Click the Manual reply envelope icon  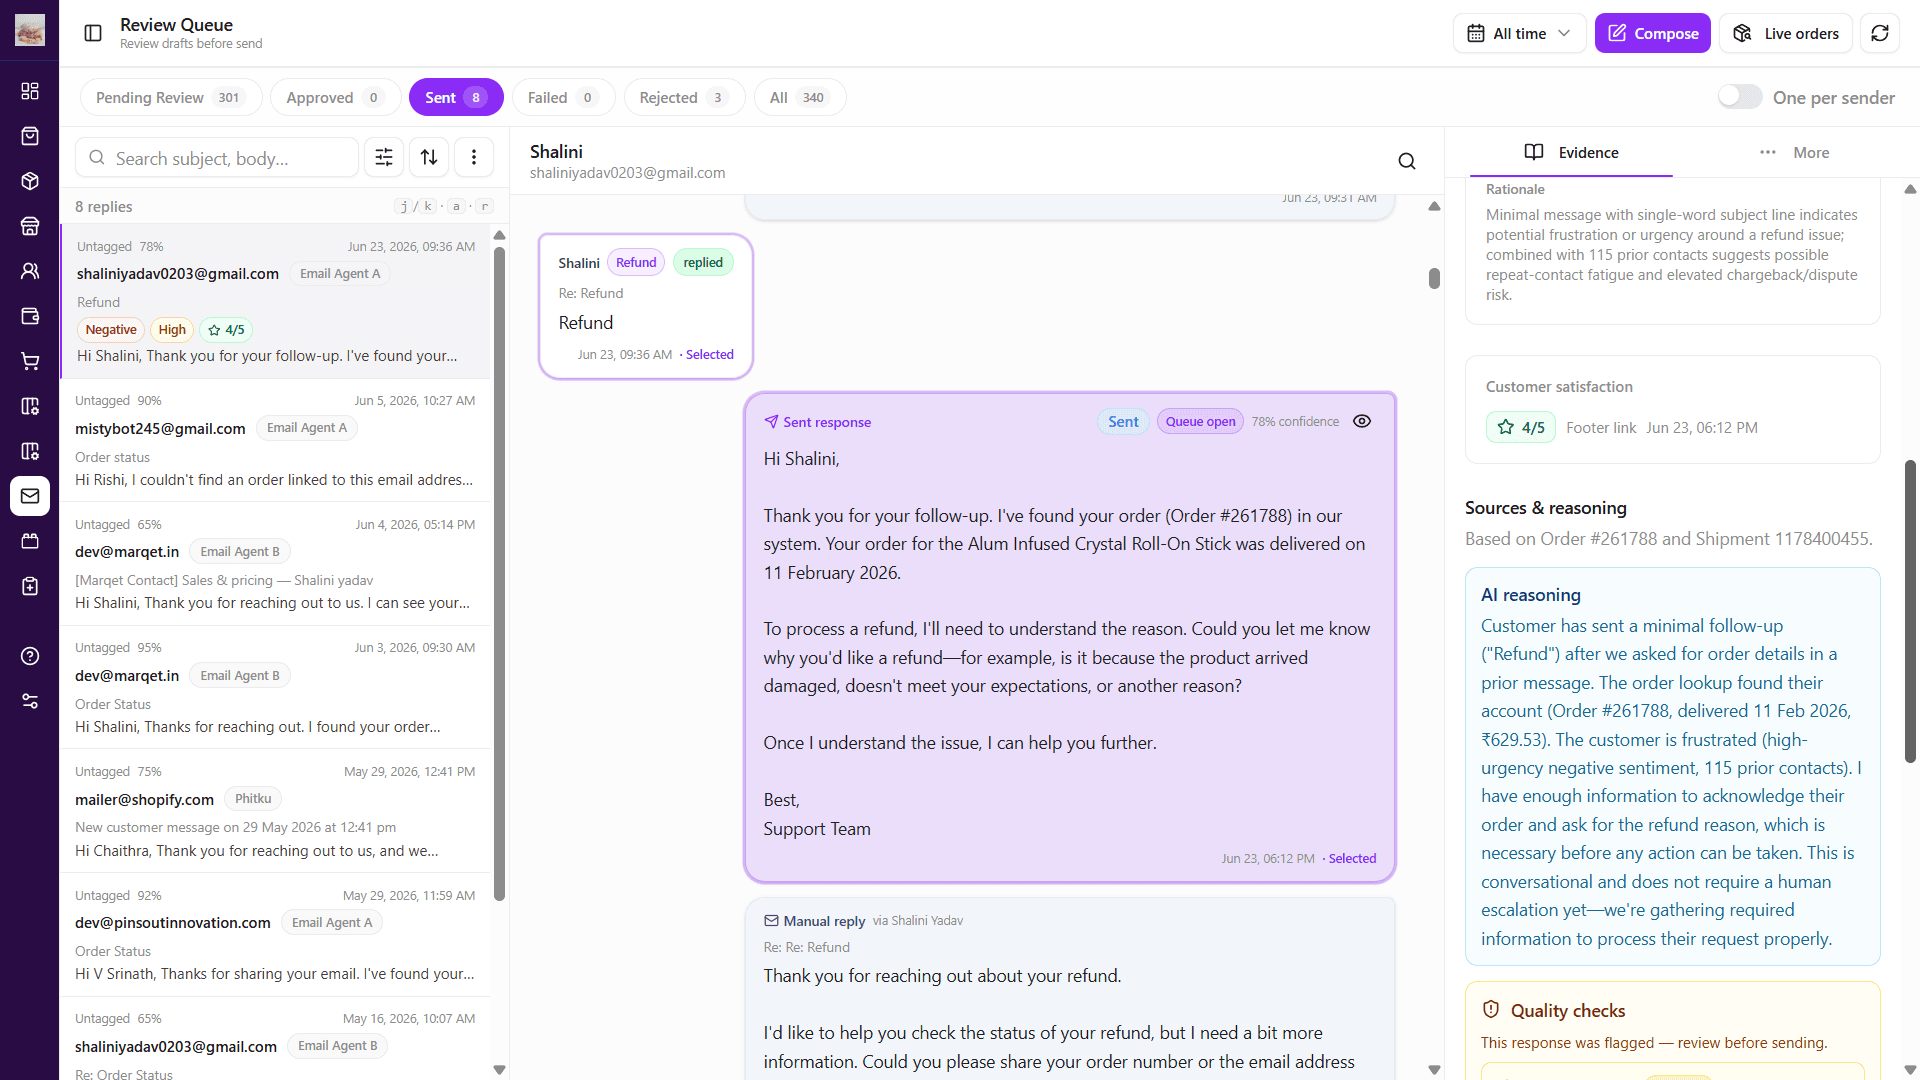pyautogui.click(x=771, y=921)
